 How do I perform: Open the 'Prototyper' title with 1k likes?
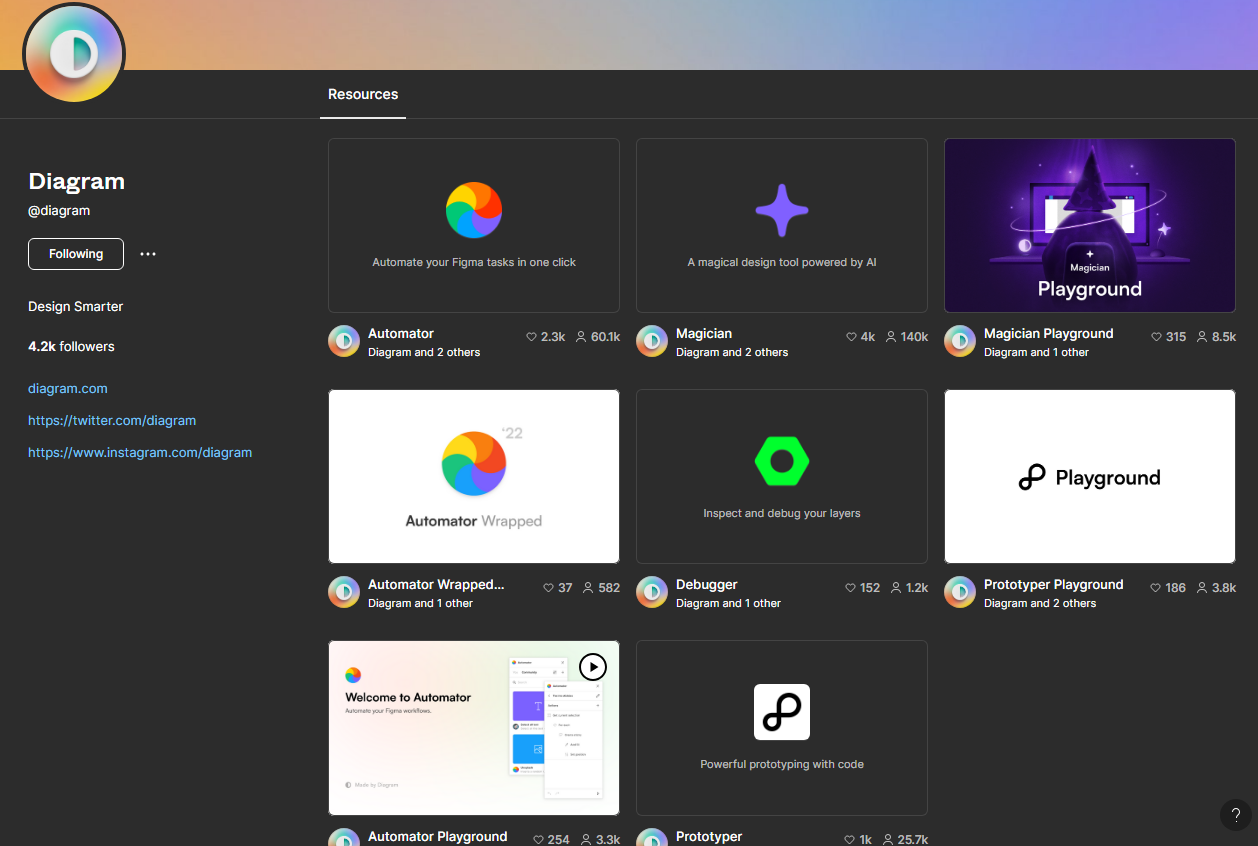click(709, 836)
